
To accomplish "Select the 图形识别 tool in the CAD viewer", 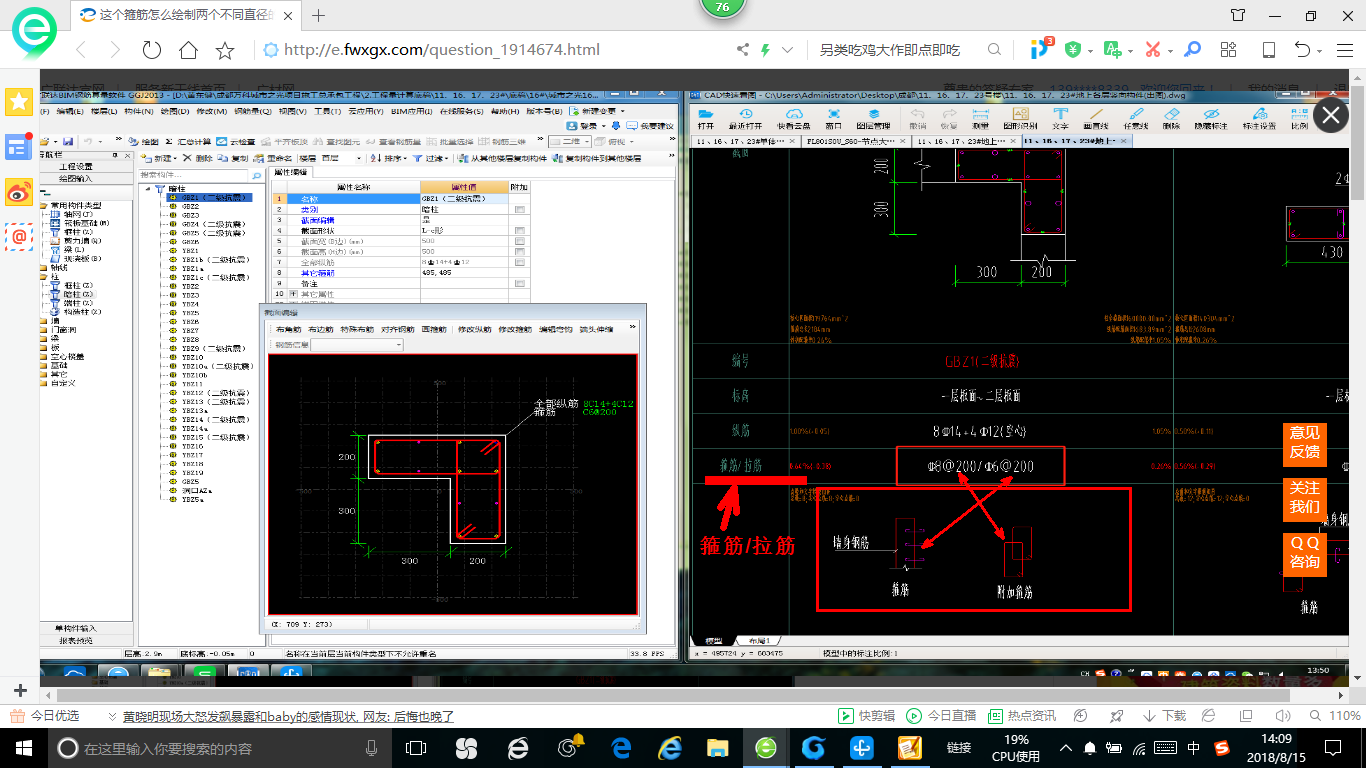I will 1020,119.
